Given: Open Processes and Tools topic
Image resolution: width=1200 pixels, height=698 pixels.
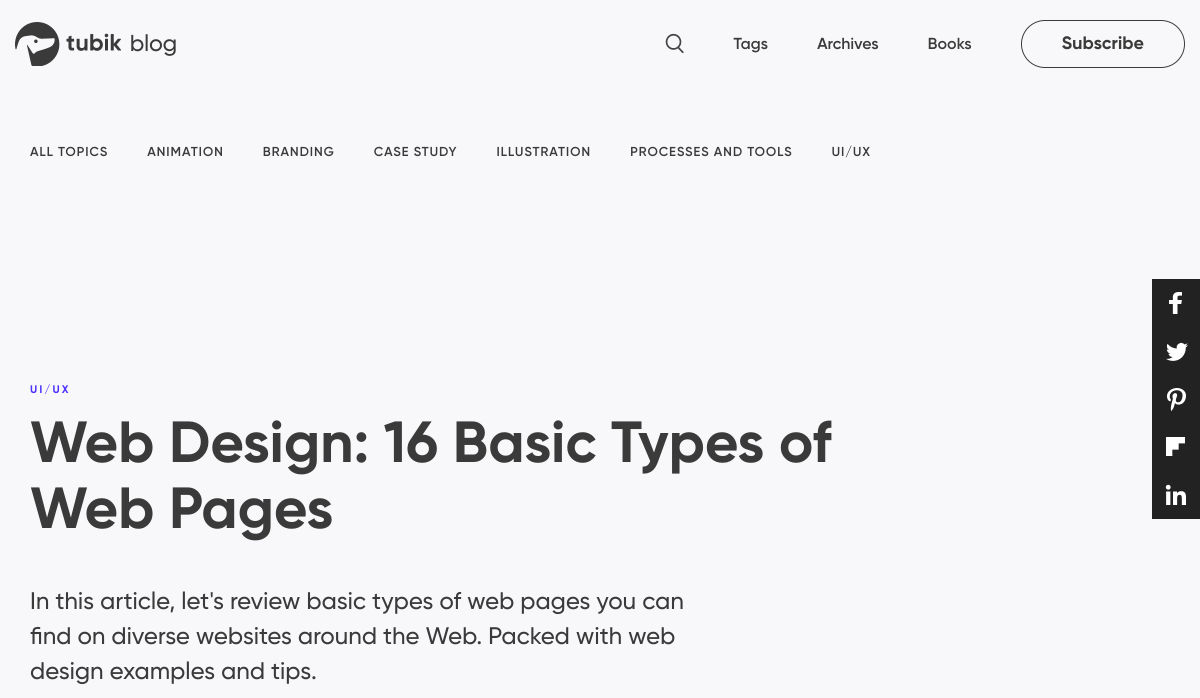Looking at the screenshot, I should pyautogui.click(x=711, y=152).
